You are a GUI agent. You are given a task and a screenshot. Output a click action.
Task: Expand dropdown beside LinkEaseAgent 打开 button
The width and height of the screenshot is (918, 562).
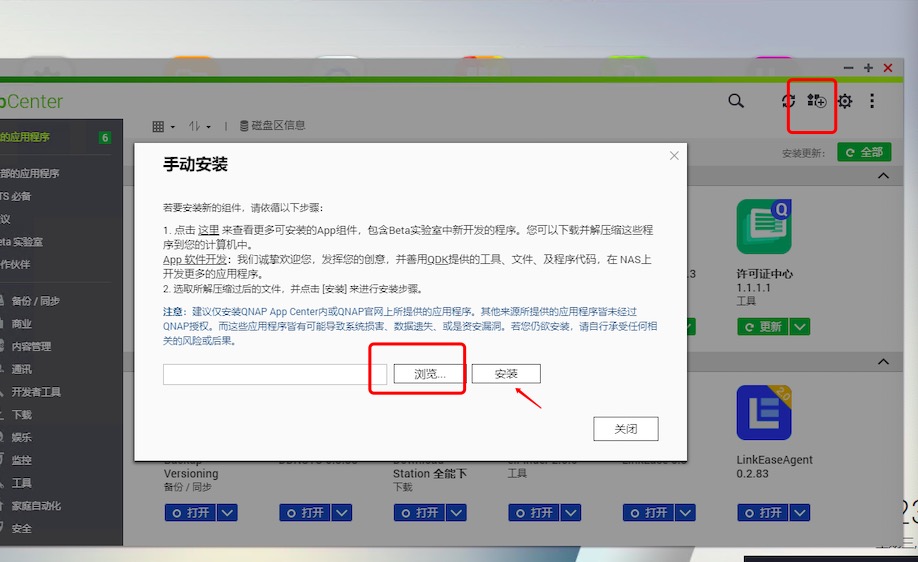[x=799, y=512]
